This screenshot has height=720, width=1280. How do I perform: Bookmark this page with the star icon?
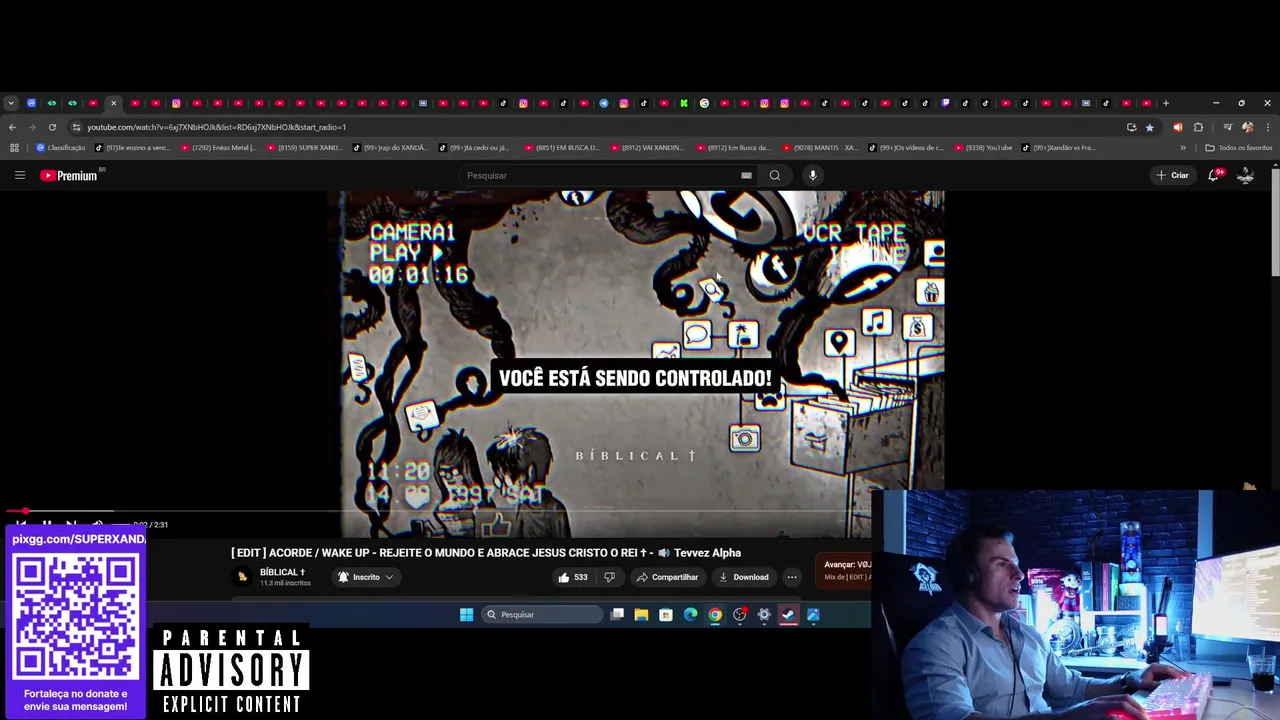1149,127
